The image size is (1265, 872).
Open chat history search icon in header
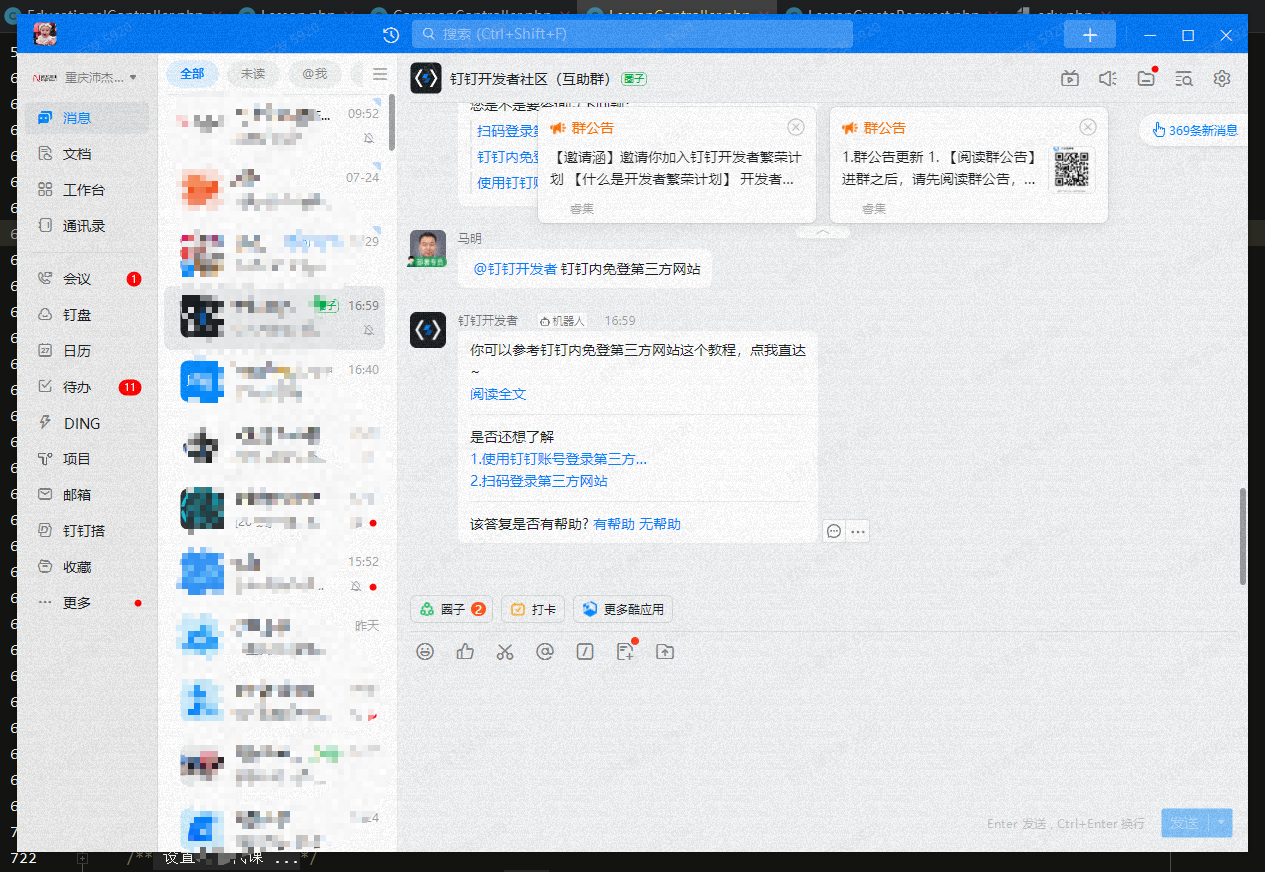(1184, 78)
